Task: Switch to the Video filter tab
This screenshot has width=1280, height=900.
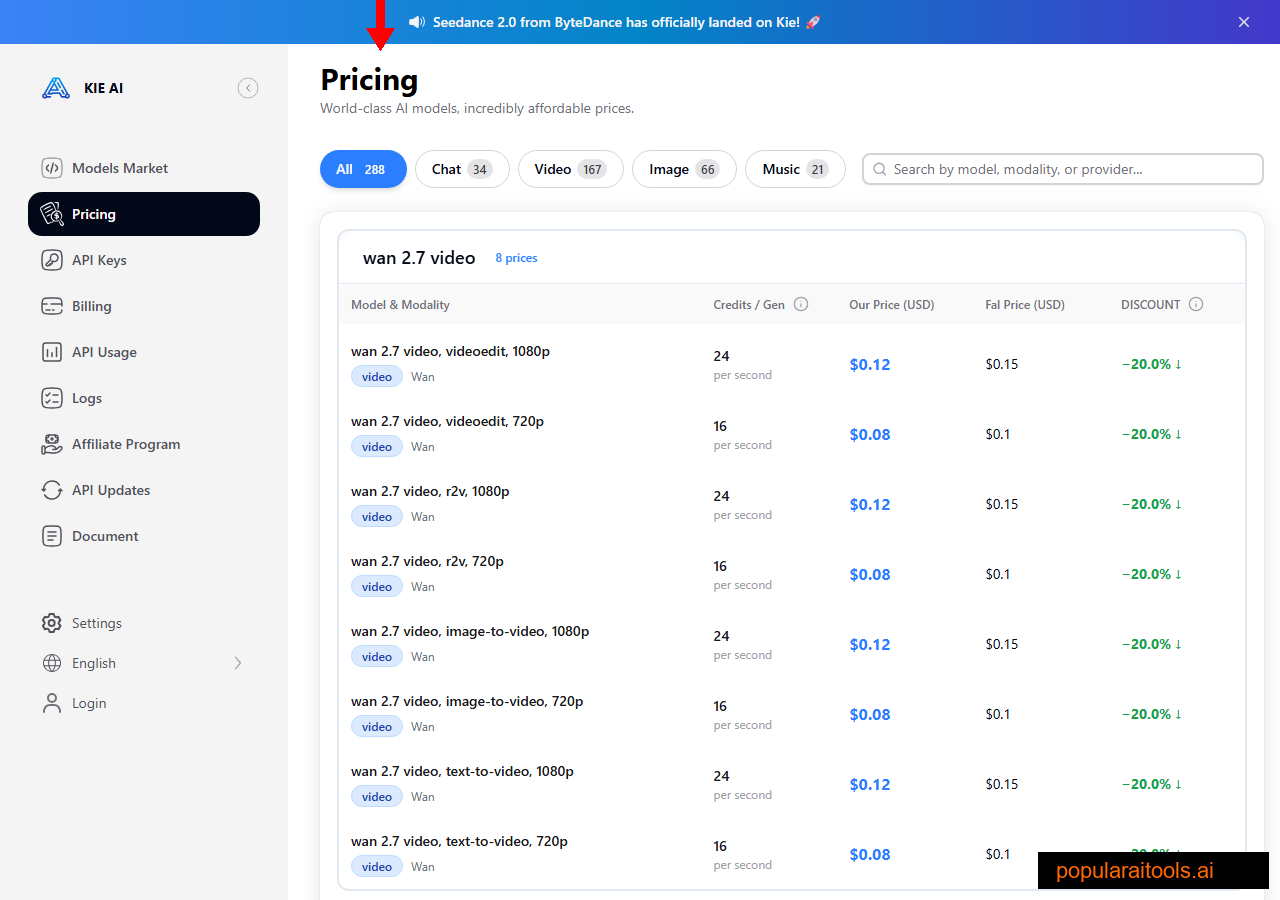Action: coord(570,169)
